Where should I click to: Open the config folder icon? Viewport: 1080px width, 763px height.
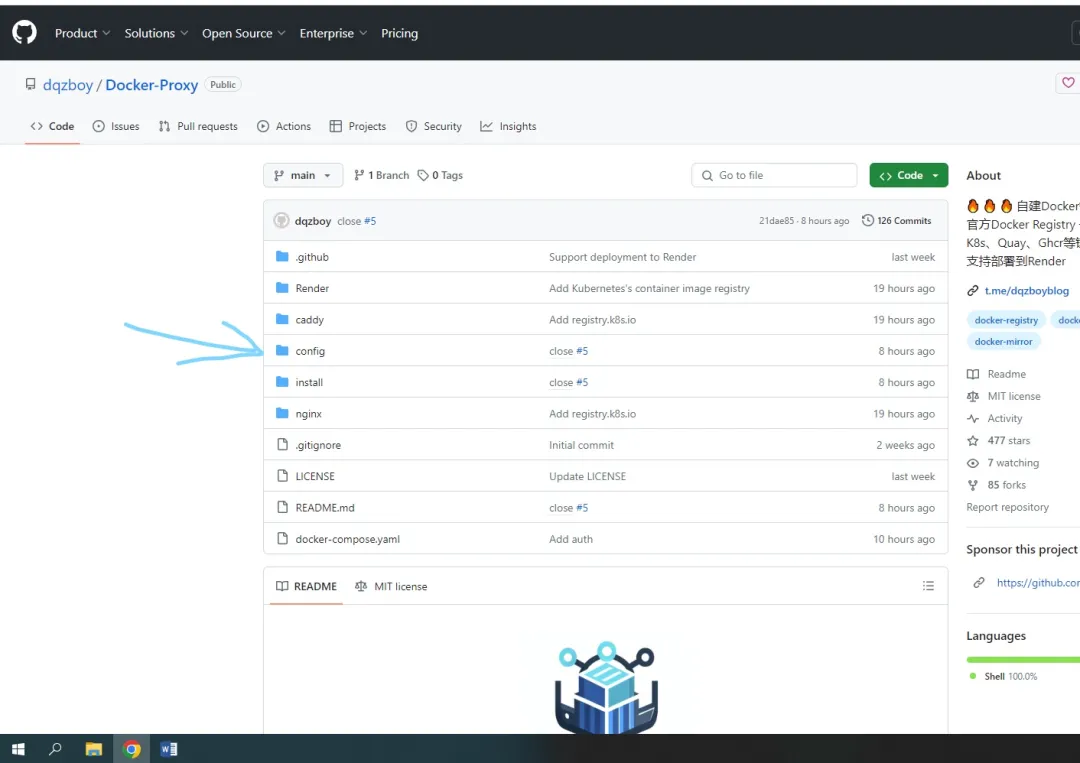click(x=282, y=351)
